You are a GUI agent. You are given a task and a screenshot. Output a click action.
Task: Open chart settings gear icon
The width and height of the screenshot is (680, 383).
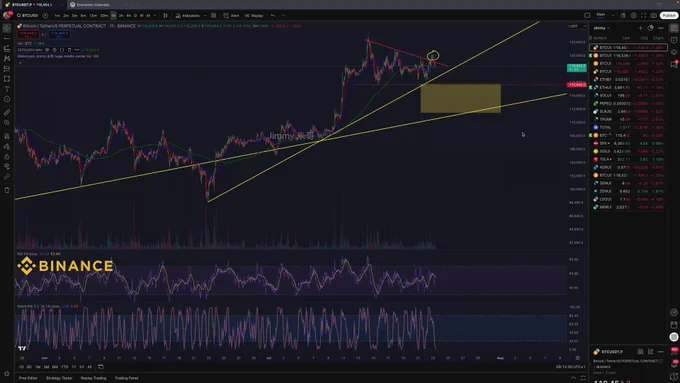tap(633, 16)
